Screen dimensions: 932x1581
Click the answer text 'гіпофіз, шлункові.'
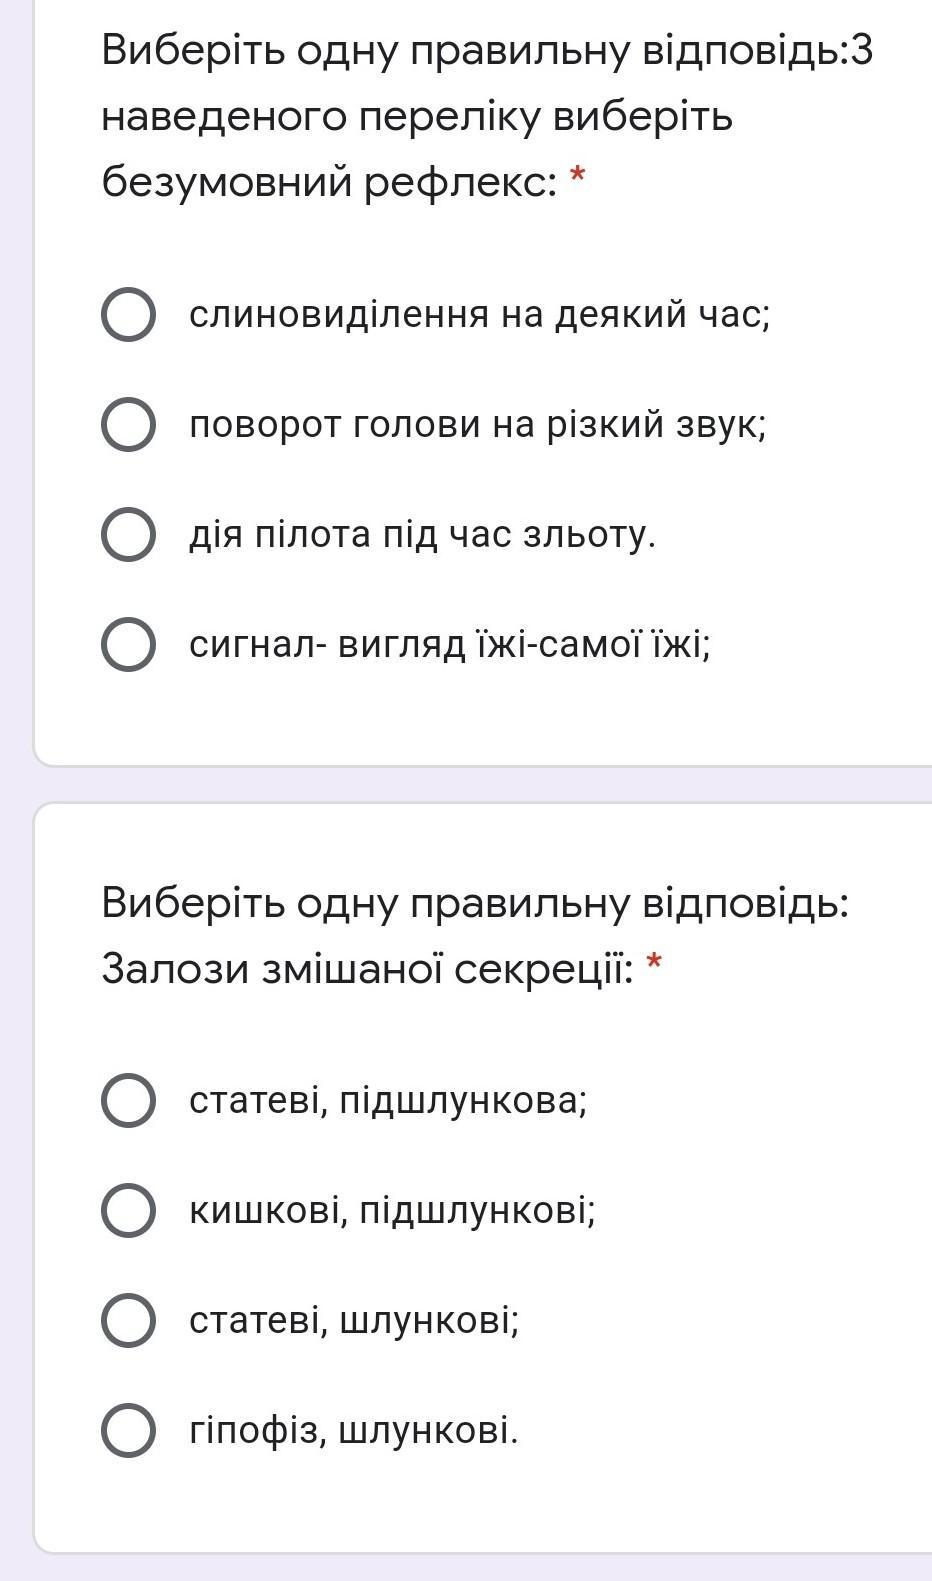point(354,1430)
